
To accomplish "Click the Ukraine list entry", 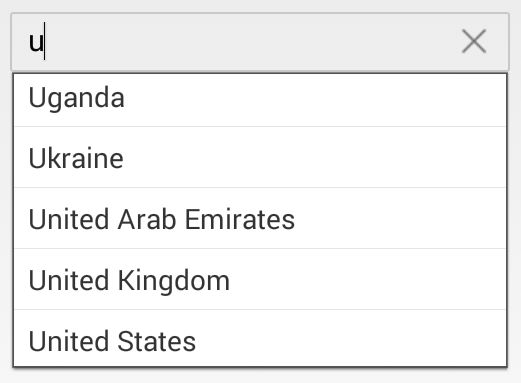I will (x=260, y=157).
